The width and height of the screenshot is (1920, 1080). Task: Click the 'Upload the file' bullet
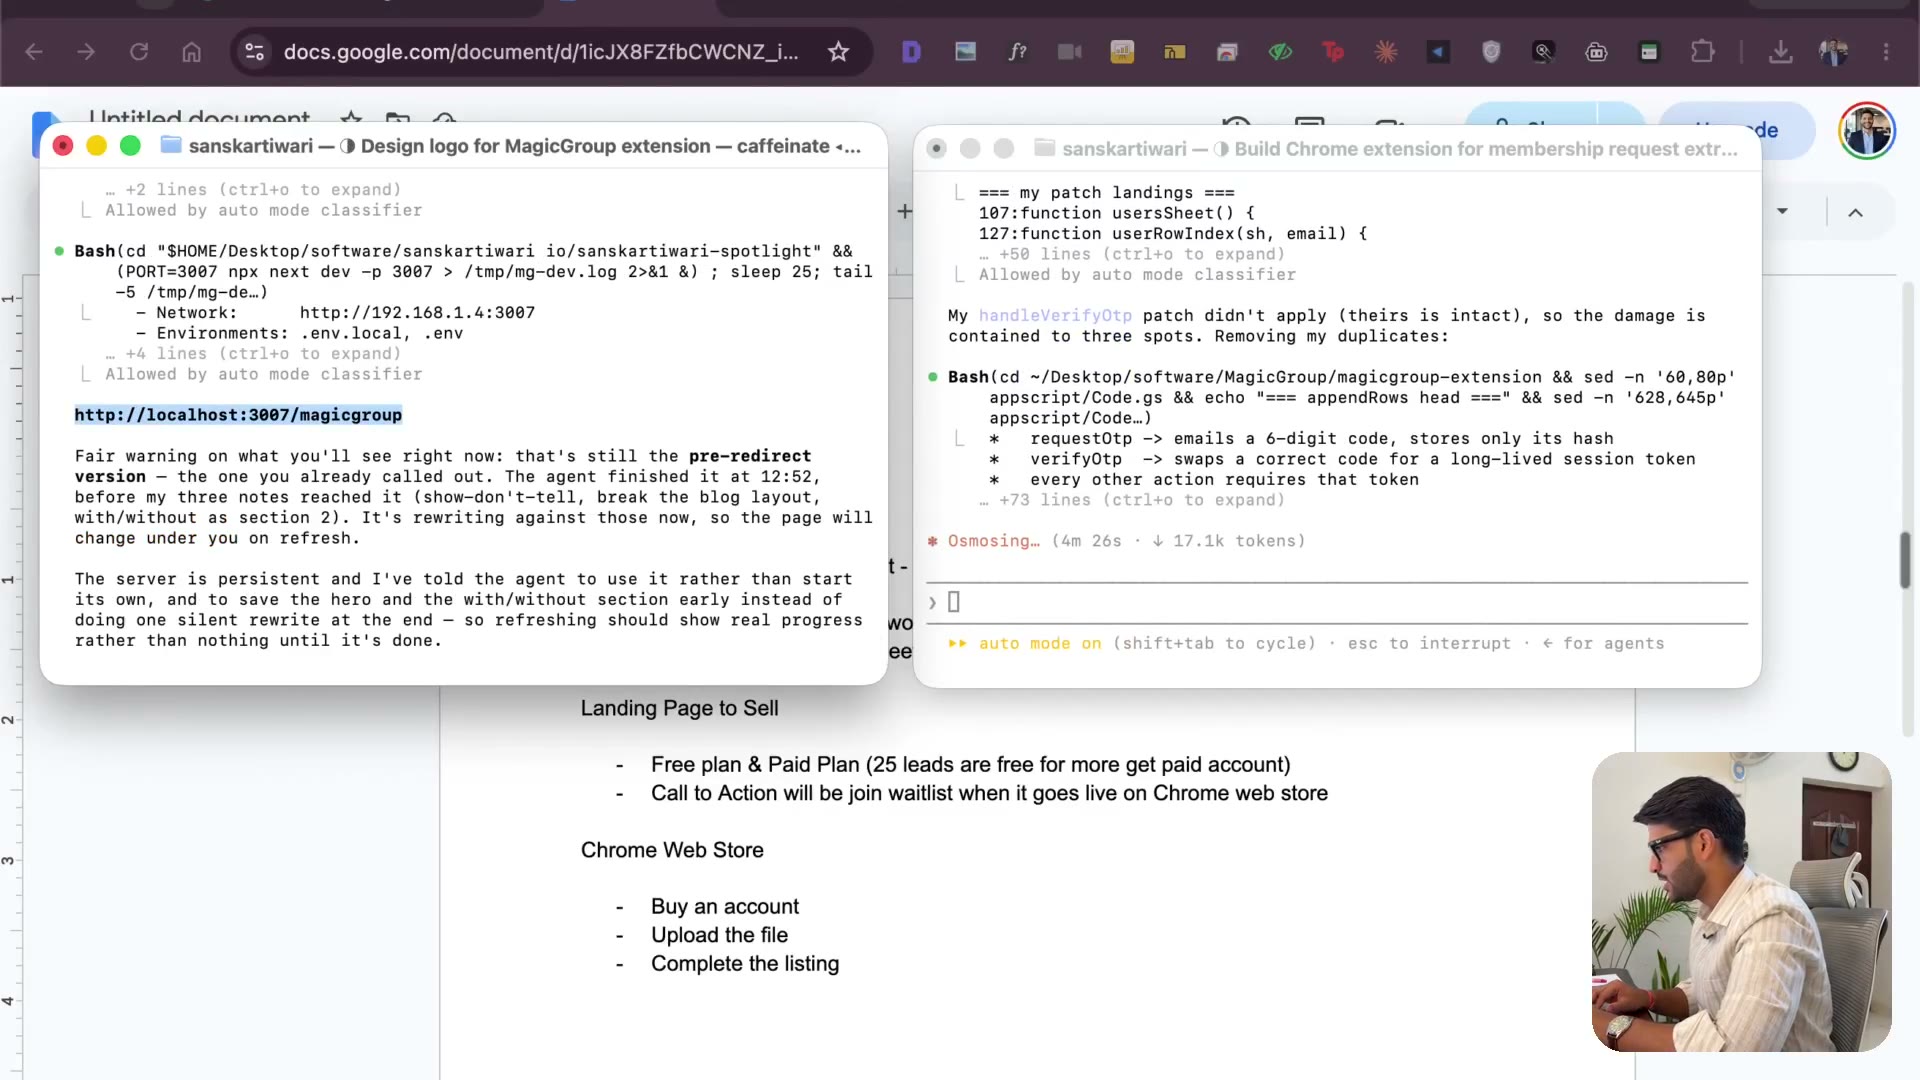(719, 935)
